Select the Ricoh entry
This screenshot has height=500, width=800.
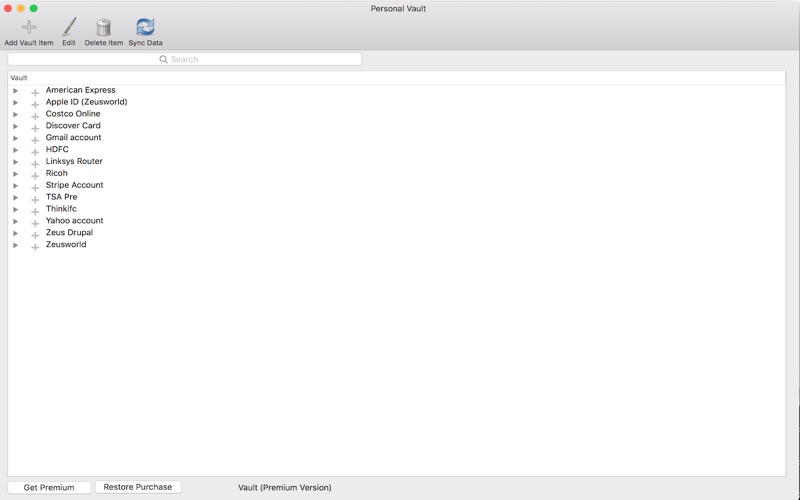click(57, 173)
